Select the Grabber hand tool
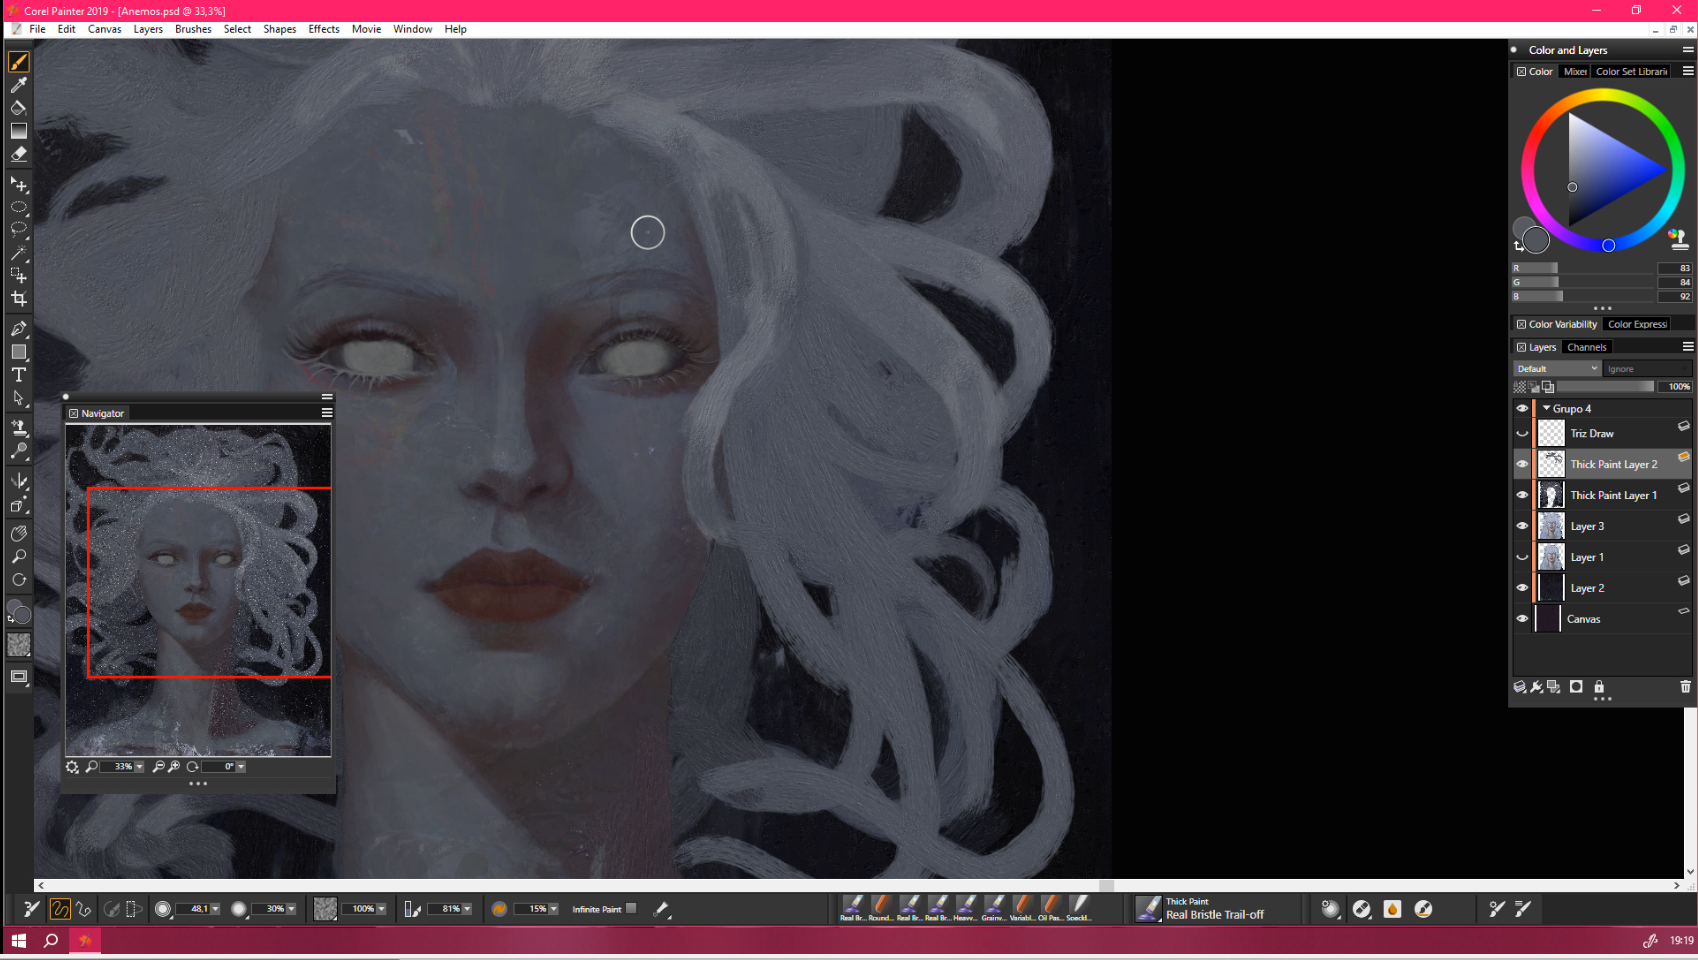The image size is (1698, 960). click(19, 534)
